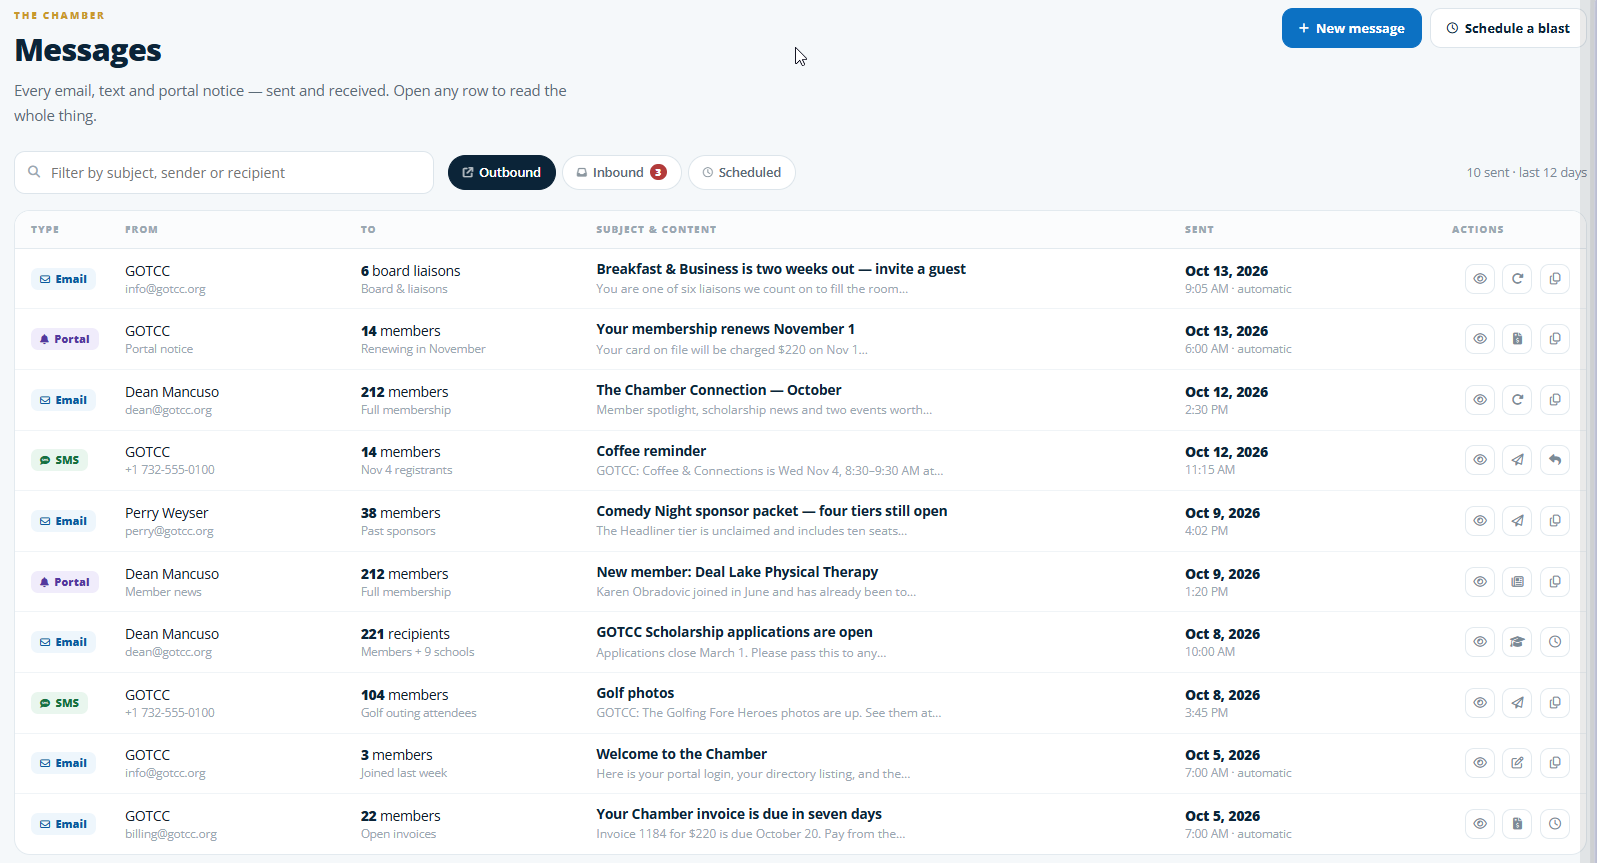The width and height of the screenshot is (1597, 863).
Task: Click sender address perry@gotcc.org
Action: pyautogui.click(x=169, y=531)
